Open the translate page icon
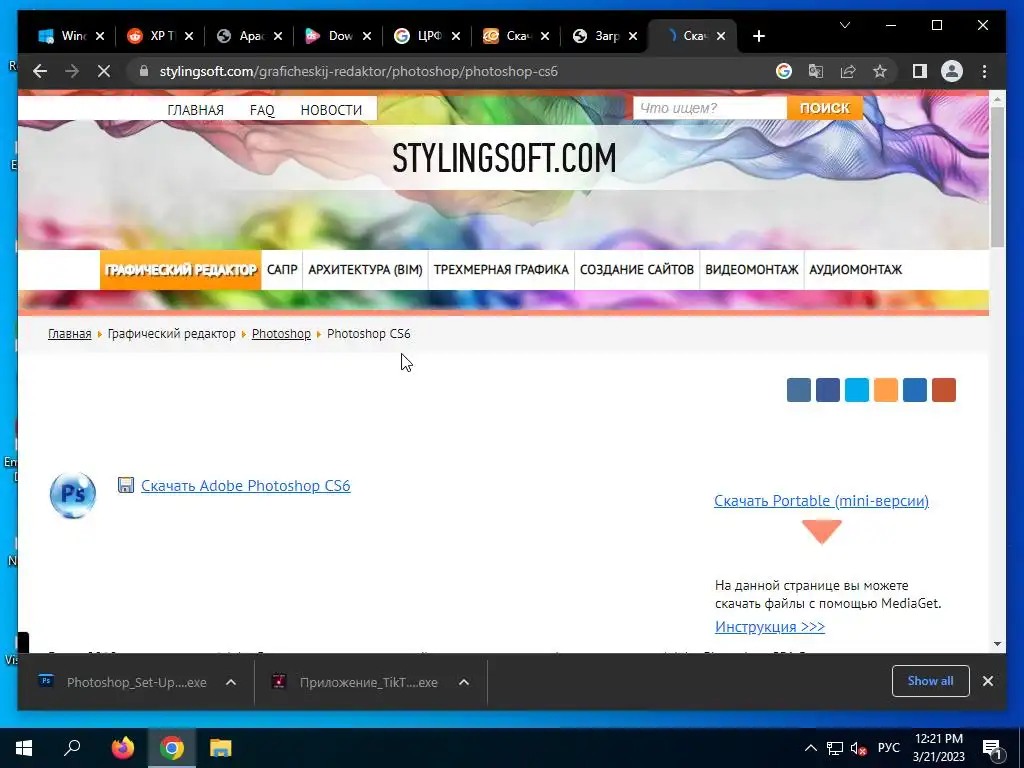1024x768 pixels. point(816,71)
